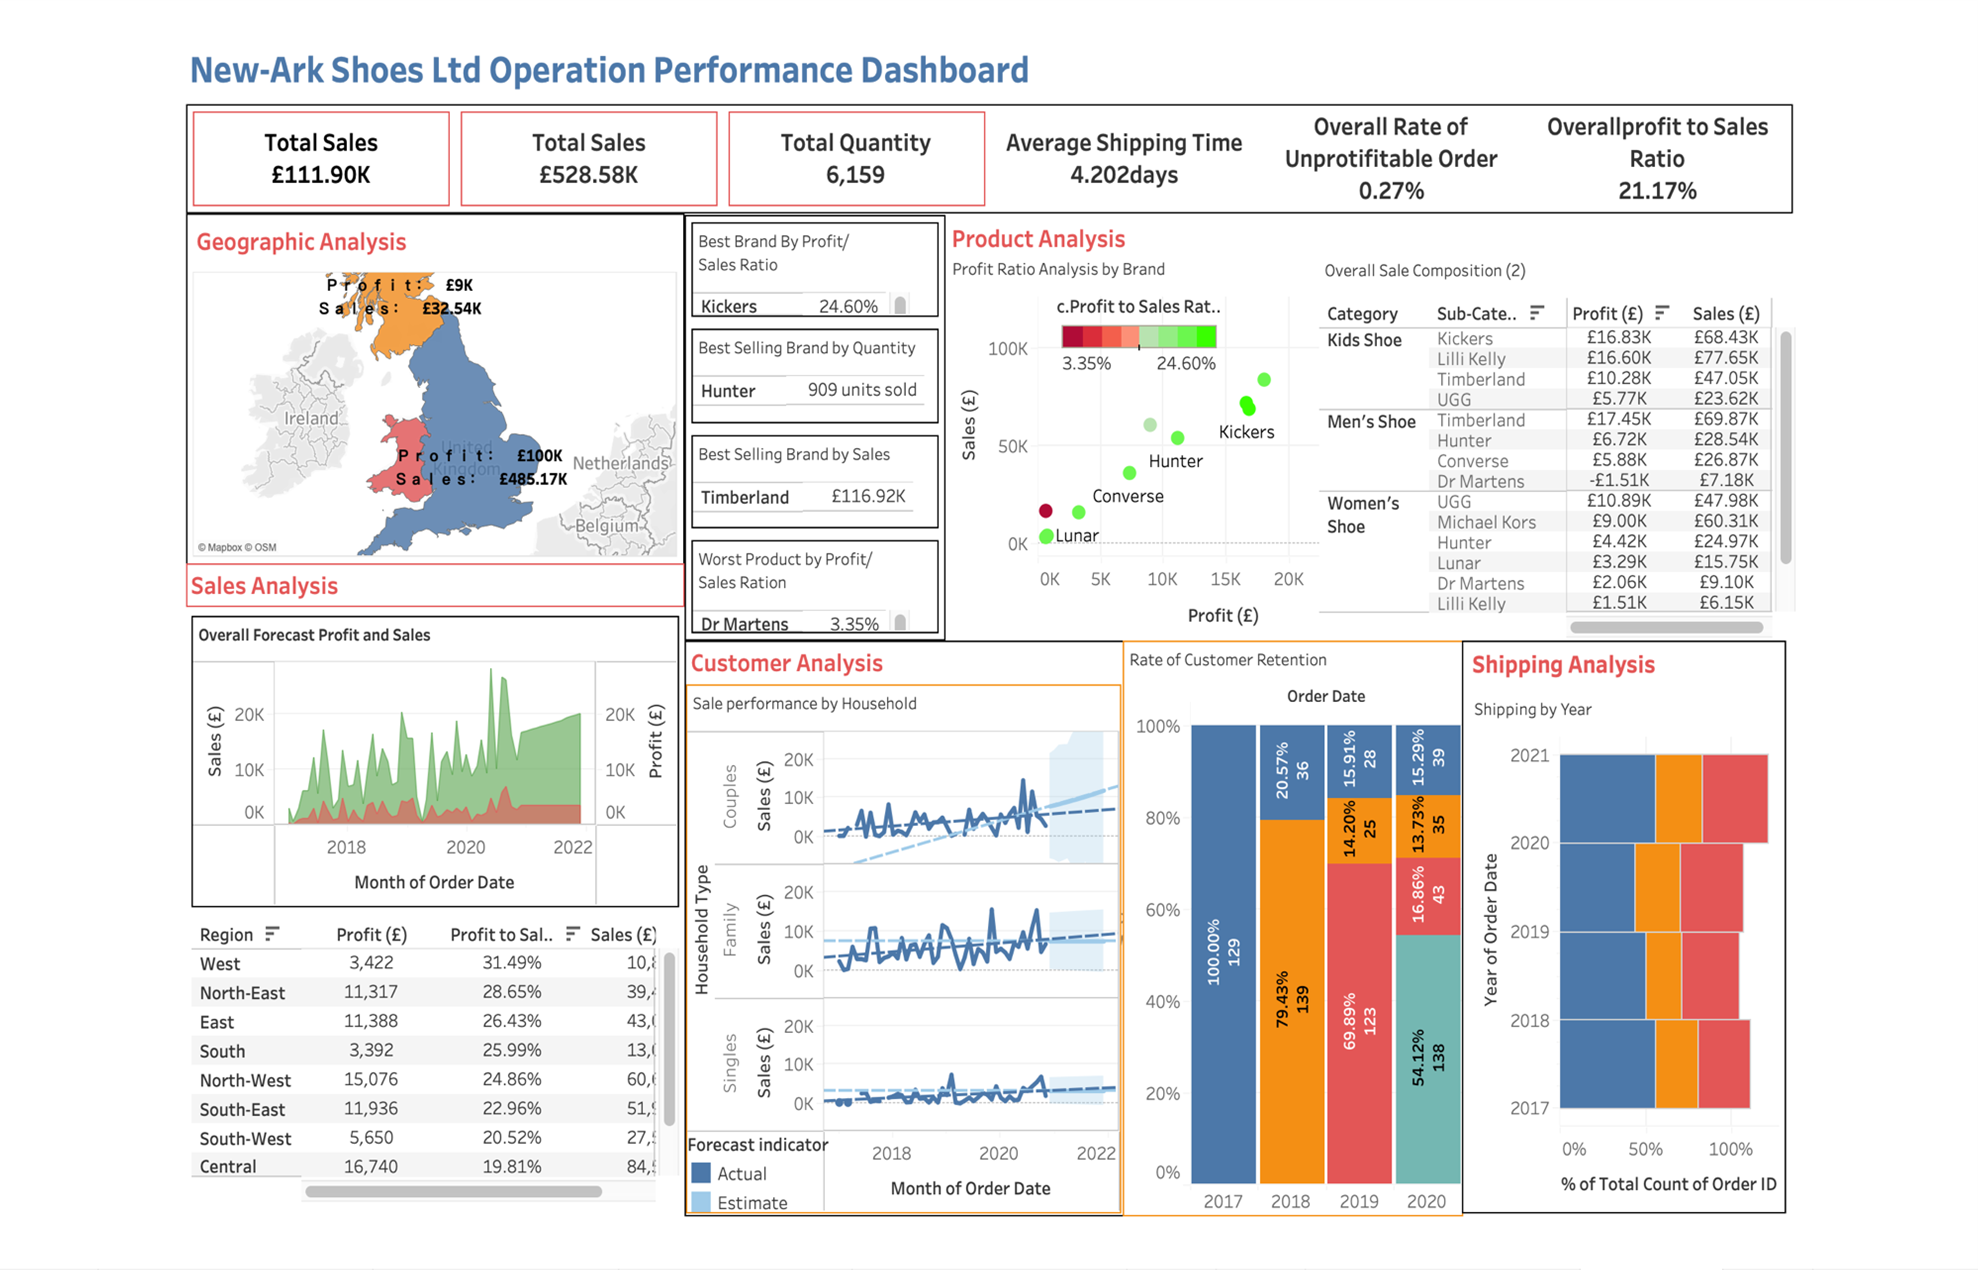1978x1270 pixels.
Task: Click the Kickers profit/sales ratio bar icon
Action: 901,307
